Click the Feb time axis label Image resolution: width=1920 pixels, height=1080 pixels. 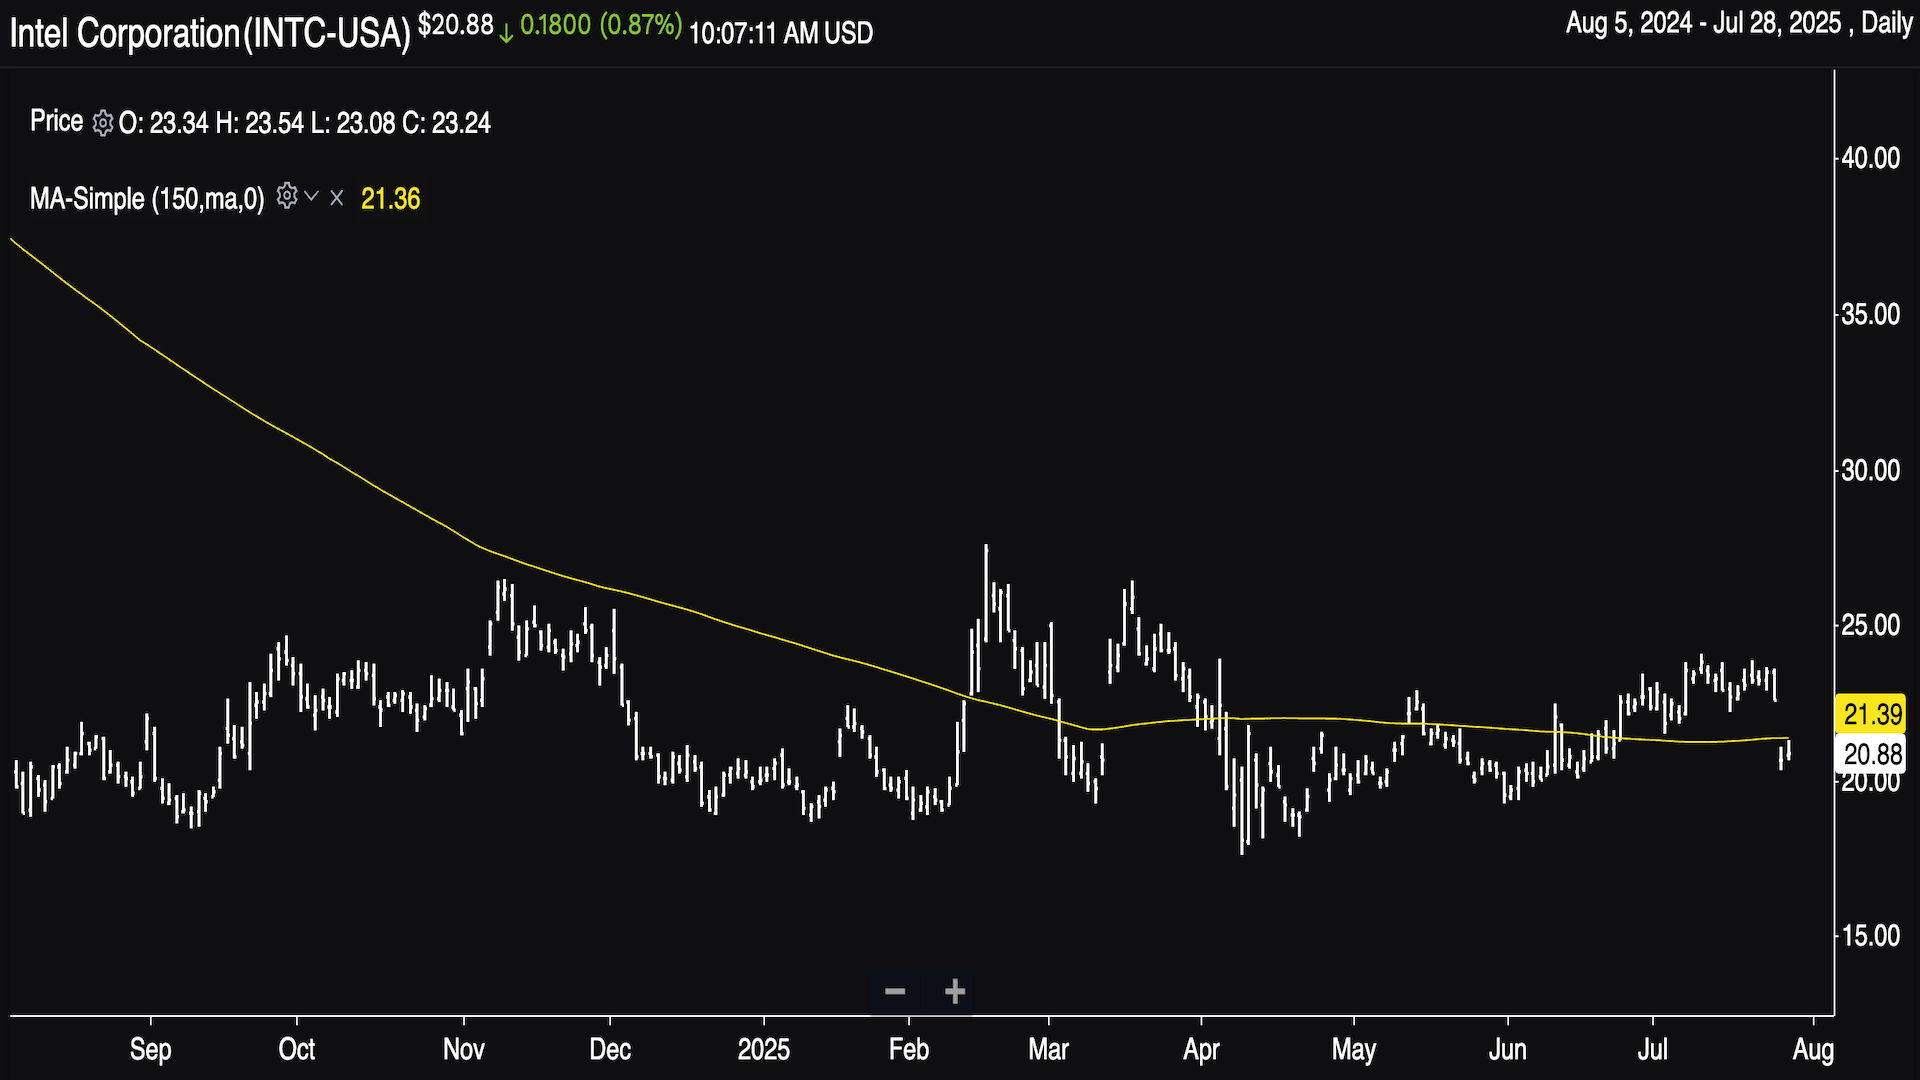909,1049
